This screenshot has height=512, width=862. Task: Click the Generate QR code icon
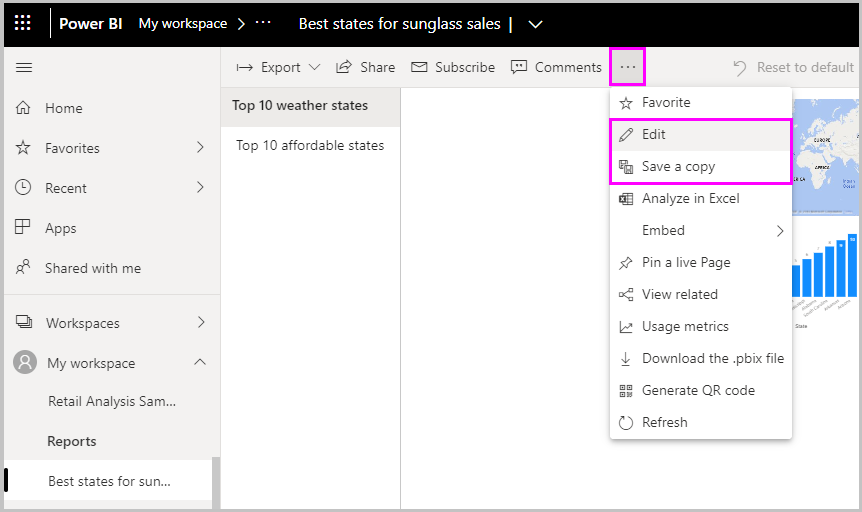pos(626,390)
